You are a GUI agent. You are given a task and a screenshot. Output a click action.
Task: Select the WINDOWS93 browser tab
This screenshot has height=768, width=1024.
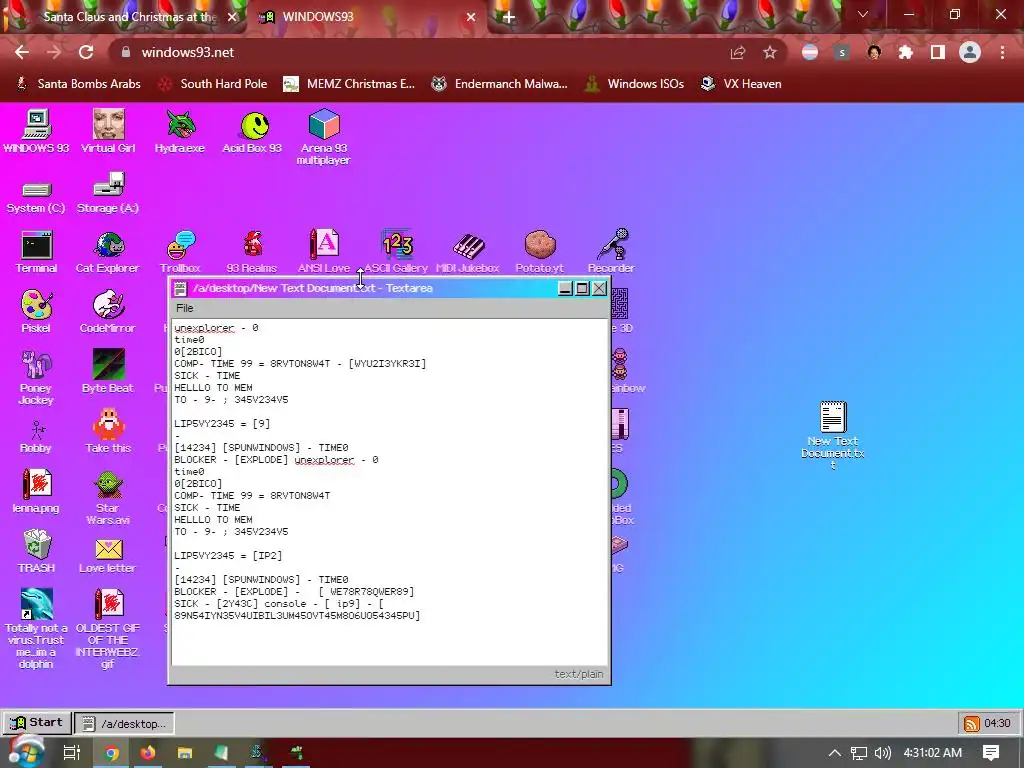click(x=368, y=17)
